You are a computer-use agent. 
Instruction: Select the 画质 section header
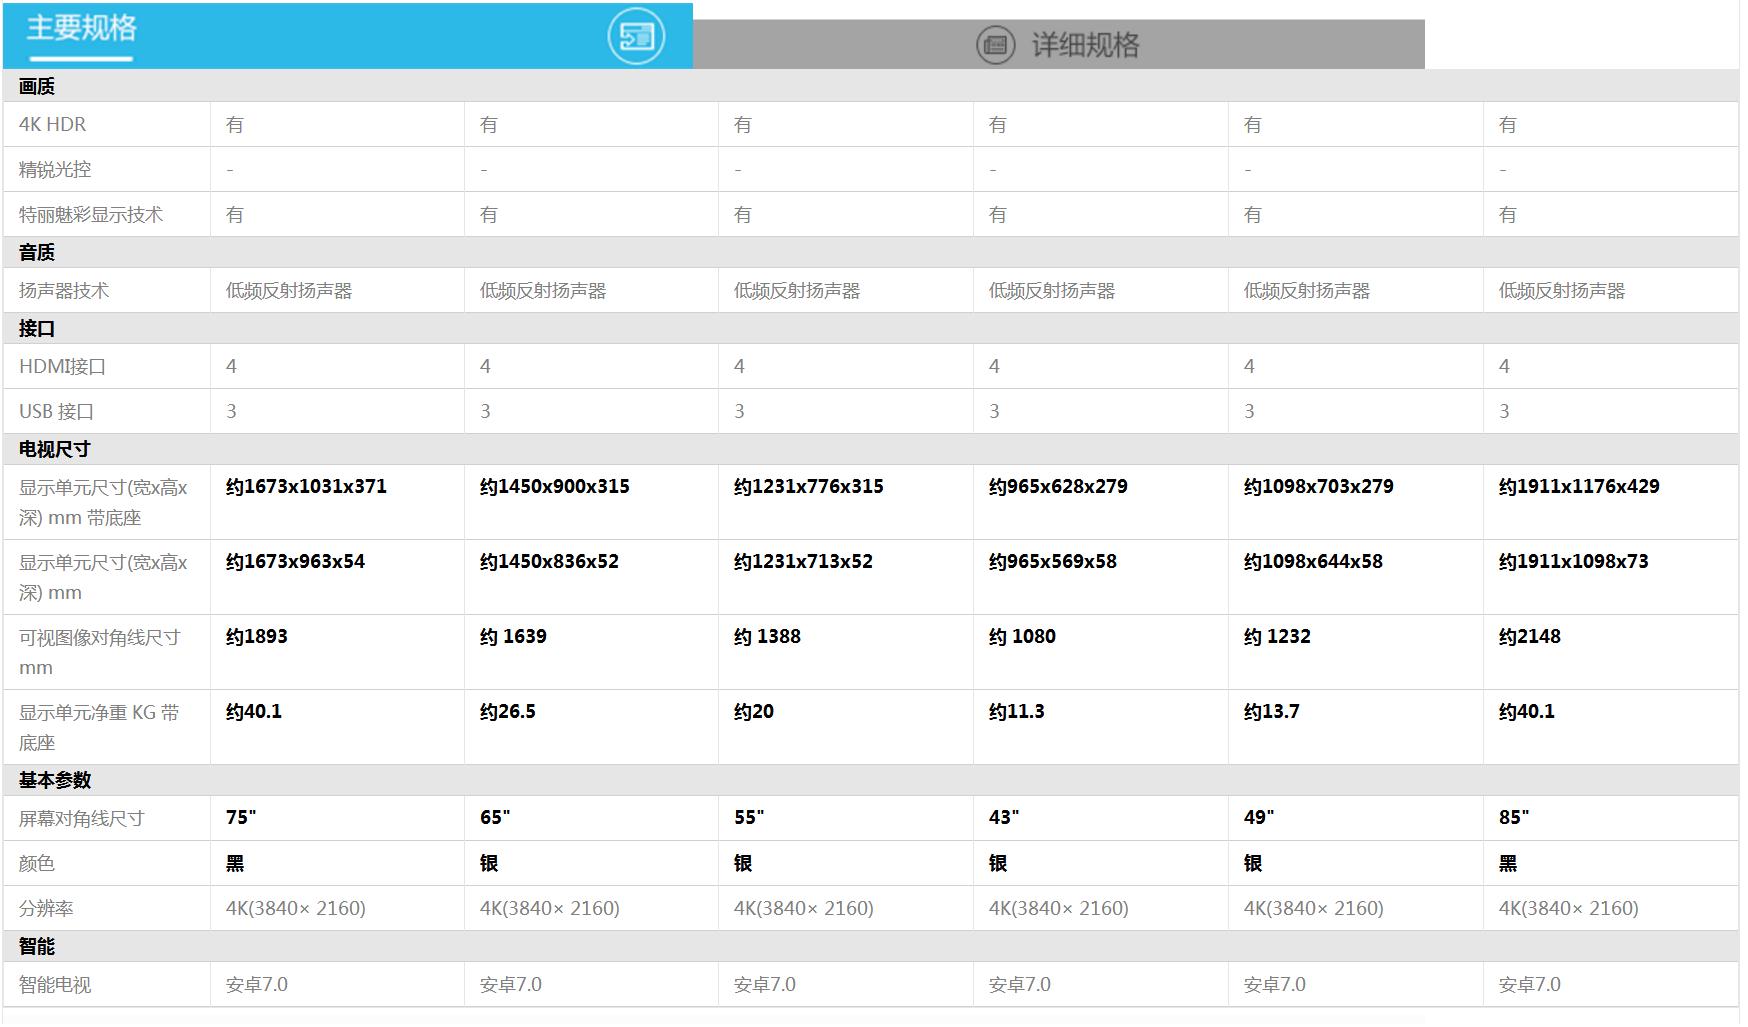[x=37, y=87]
